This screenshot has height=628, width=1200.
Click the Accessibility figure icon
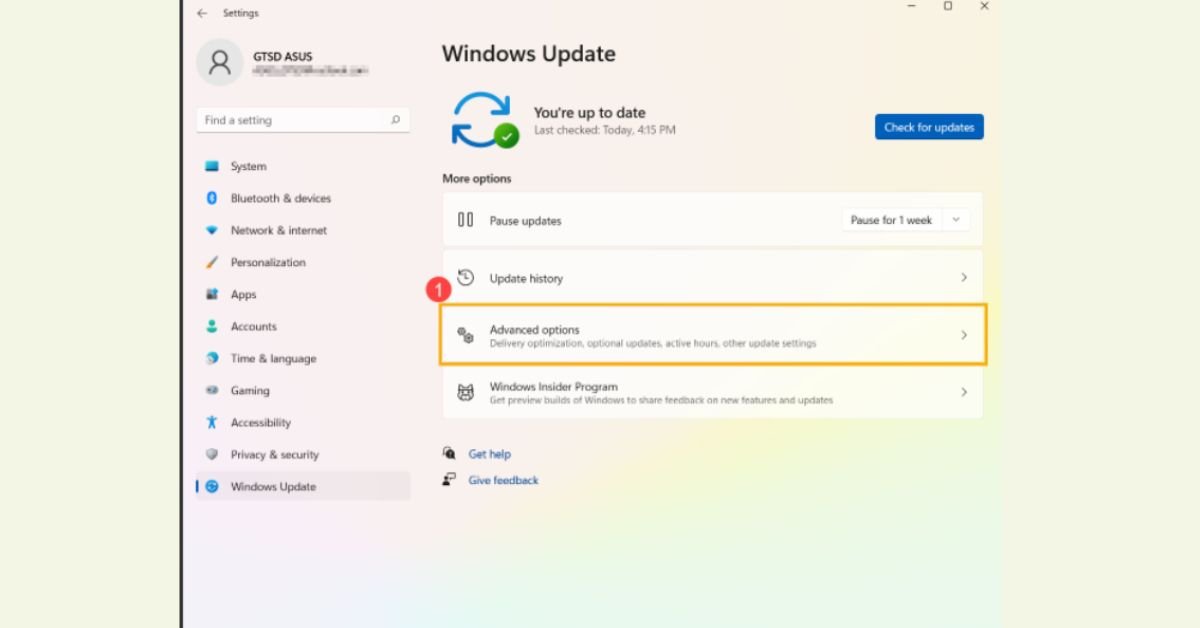(x=212, y=422)
